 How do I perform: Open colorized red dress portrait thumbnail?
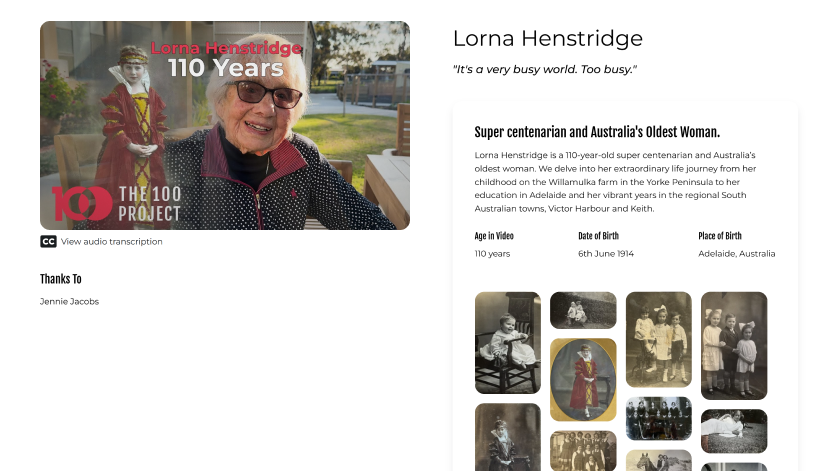pyautogui.click(x=583, y=380)
